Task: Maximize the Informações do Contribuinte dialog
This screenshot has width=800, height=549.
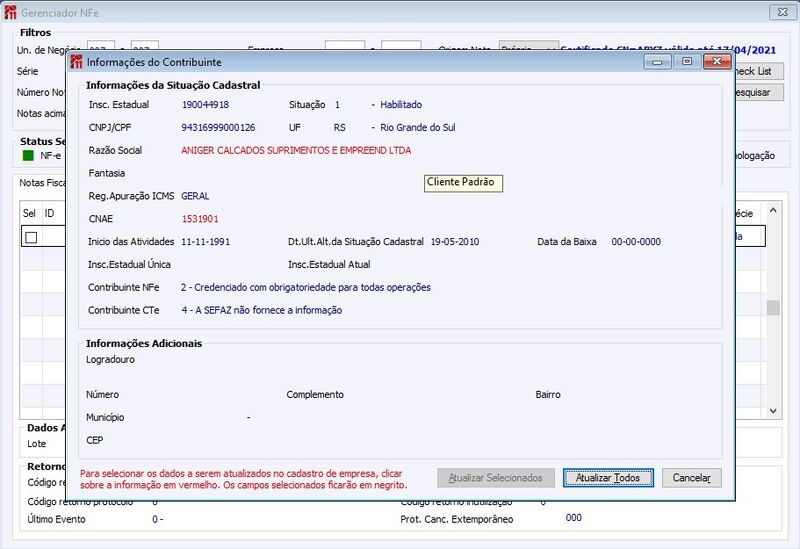Action: [687, 62]
